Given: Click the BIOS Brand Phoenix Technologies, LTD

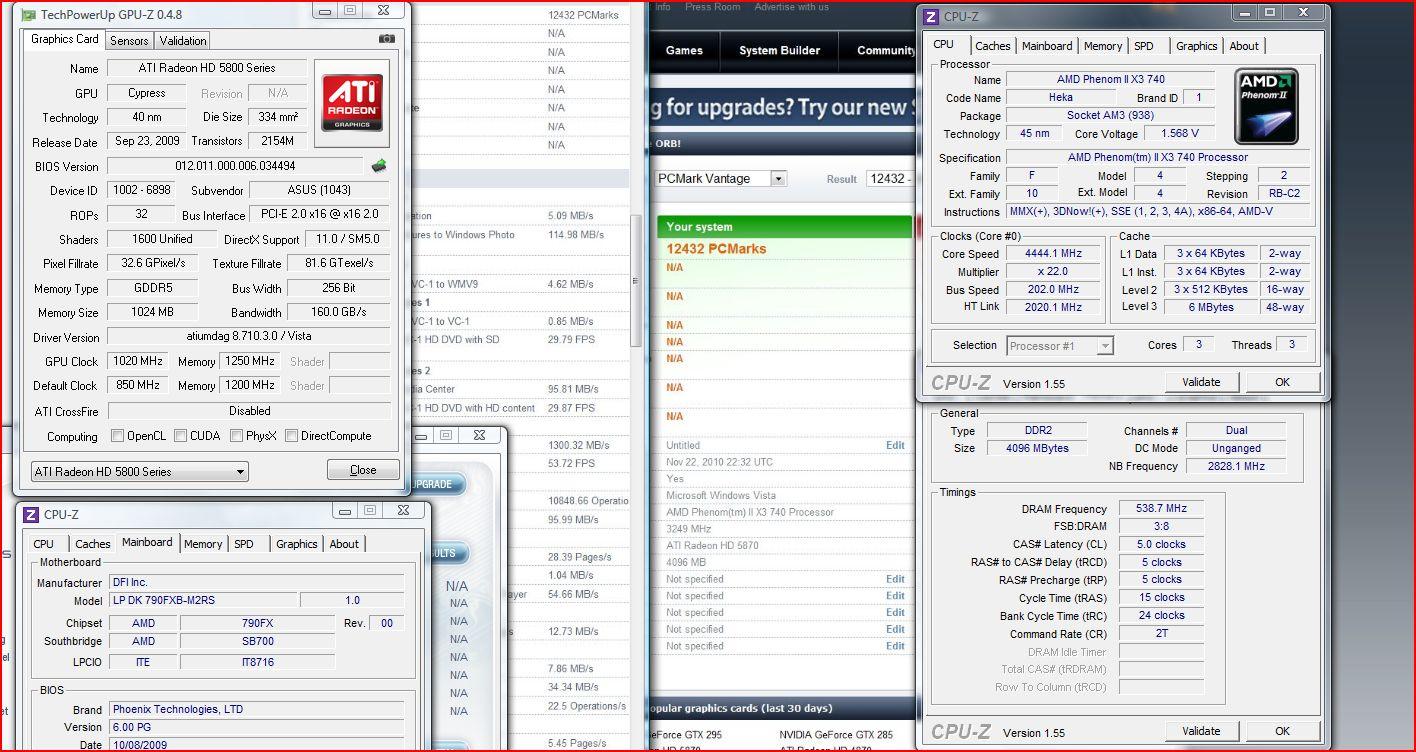Looking at the screenshot, I should pyautogui.click(x=256, y=709).
